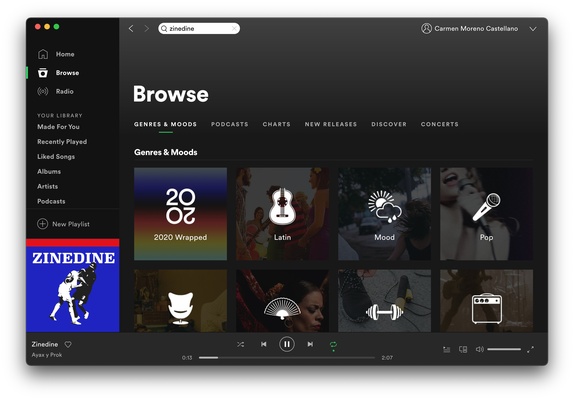Click the search field containing zinedine
574x400 pixels.
[x=199, y=29]
